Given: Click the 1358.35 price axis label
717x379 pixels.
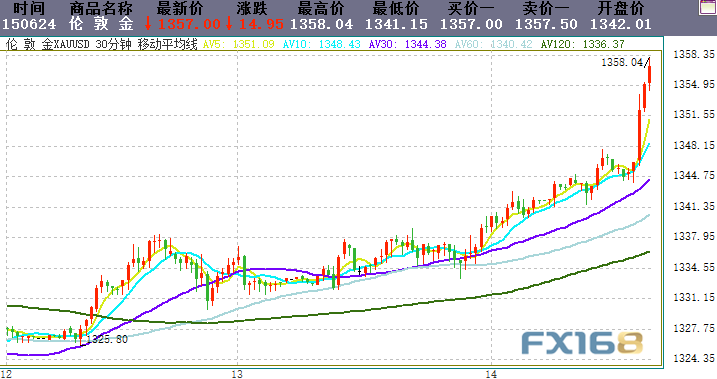Looking at the screenshot, I should pos(693,54).
